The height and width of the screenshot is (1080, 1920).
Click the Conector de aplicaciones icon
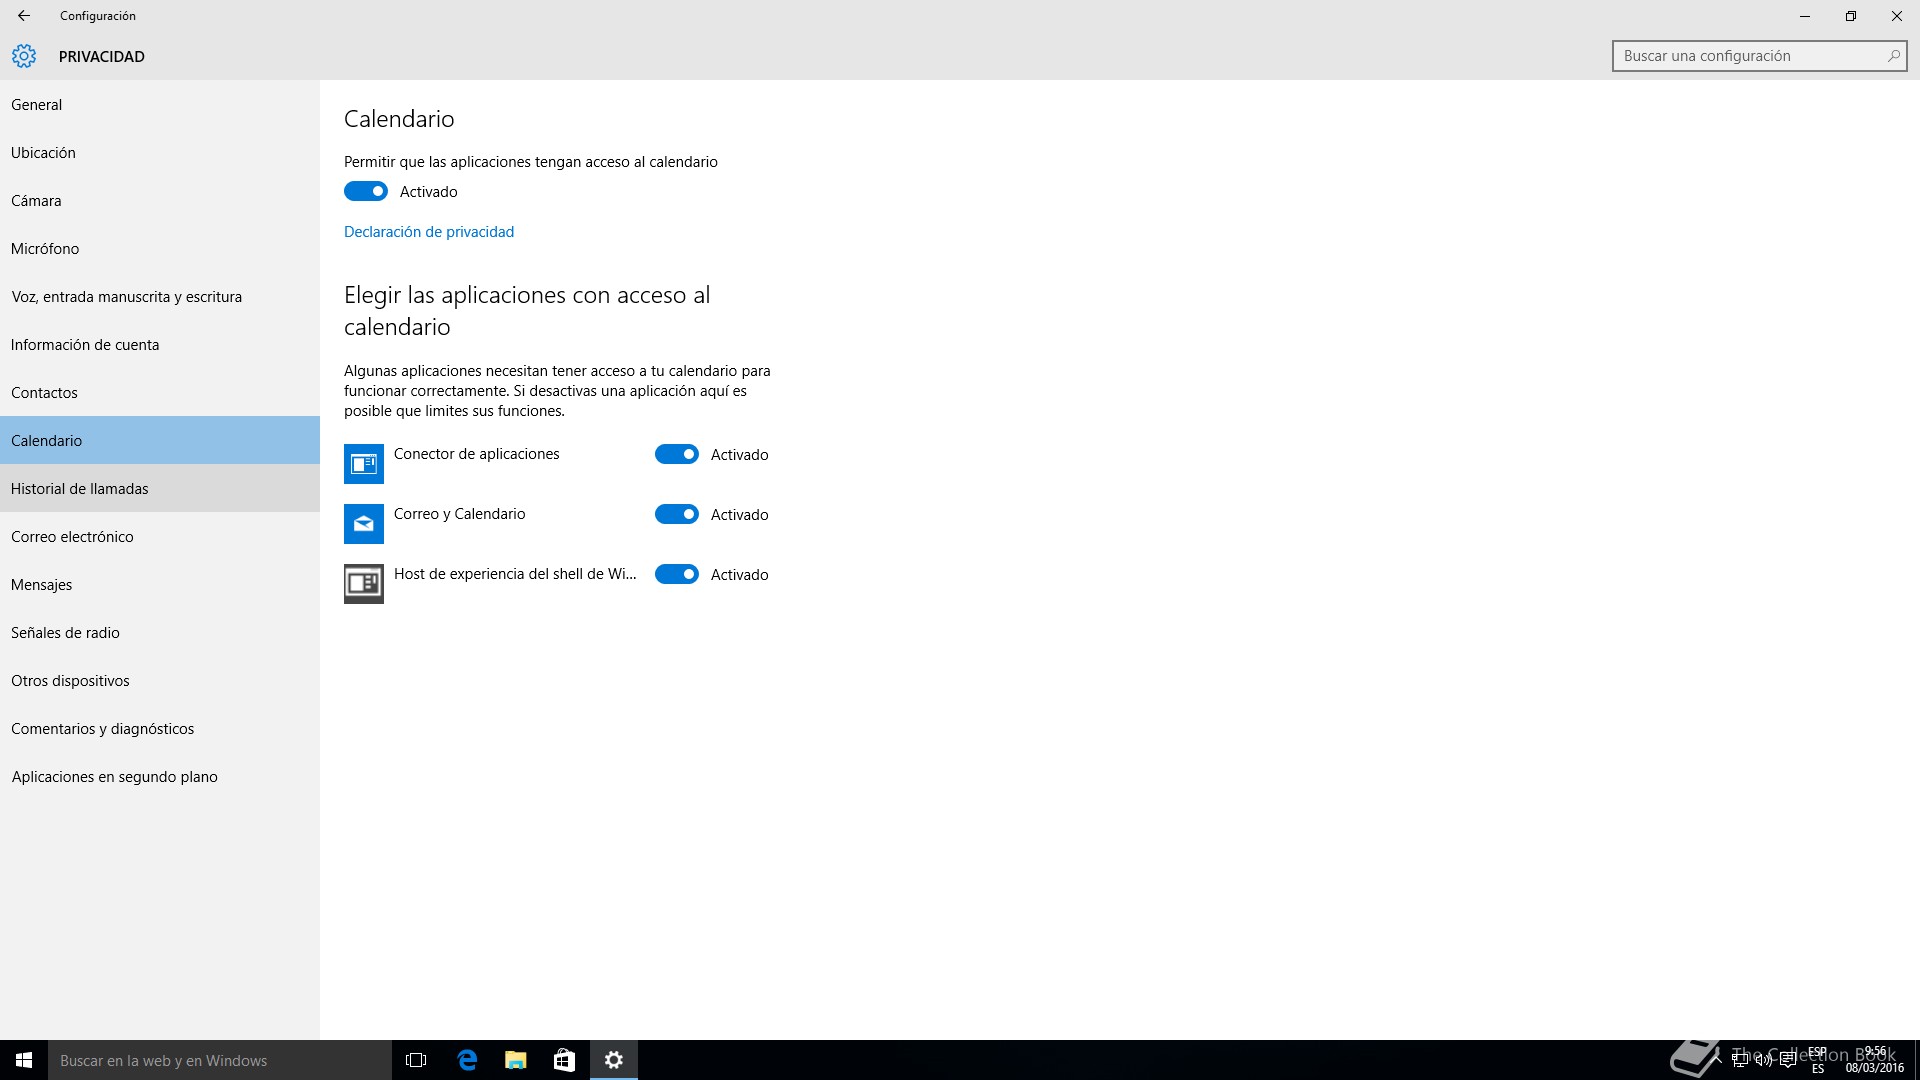364,464
